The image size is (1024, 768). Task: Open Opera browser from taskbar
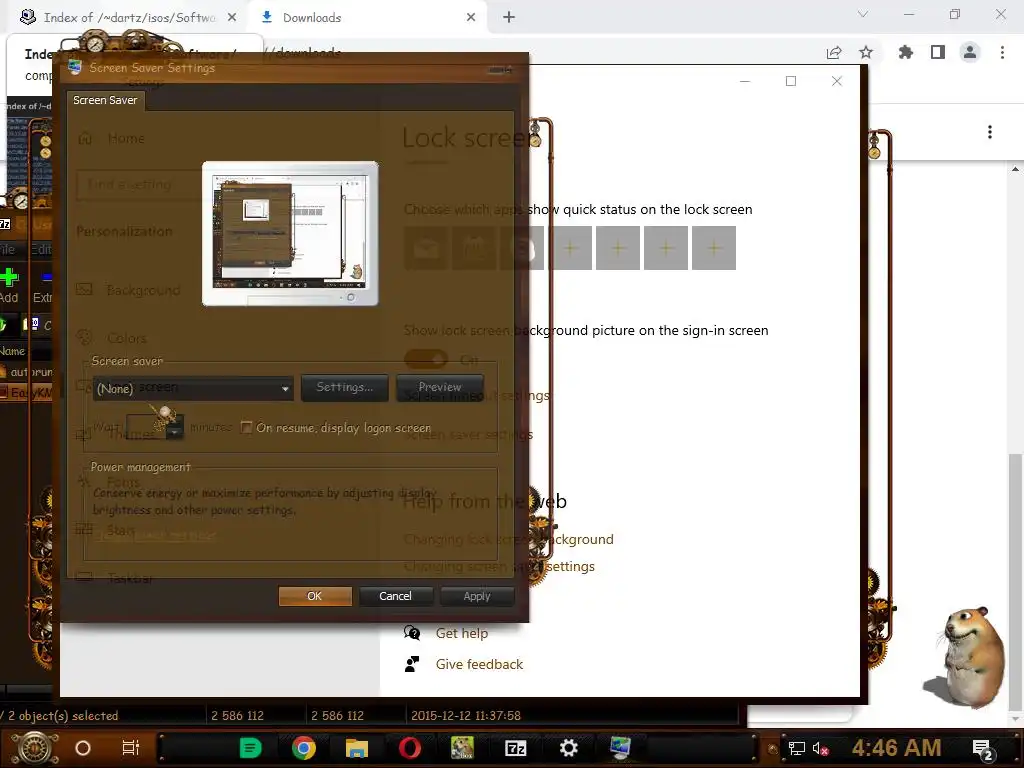(410, 748)
